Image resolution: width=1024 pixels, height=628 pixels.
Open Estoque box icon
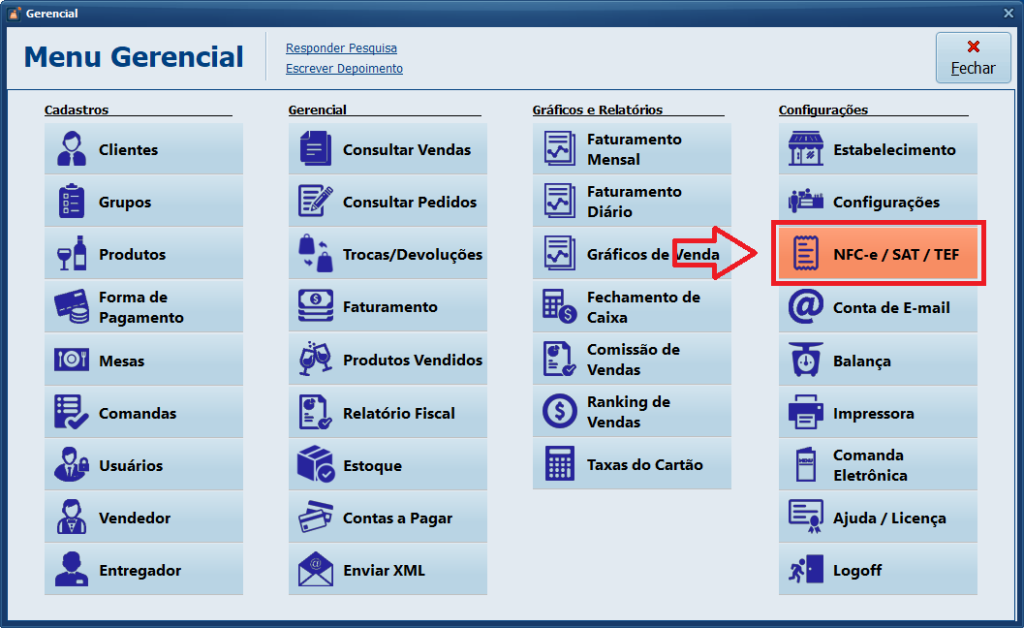click(316, 465)
